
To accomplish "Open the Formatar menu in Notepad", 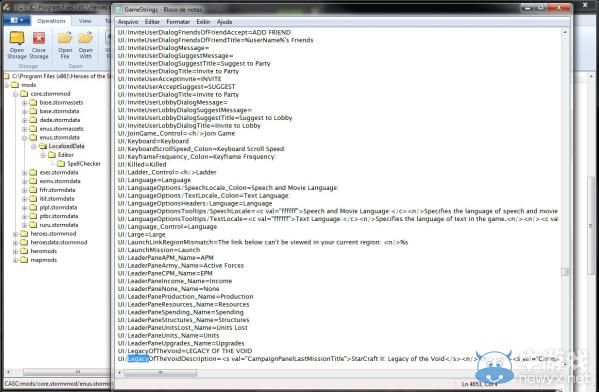I will [x=178, y=22].
